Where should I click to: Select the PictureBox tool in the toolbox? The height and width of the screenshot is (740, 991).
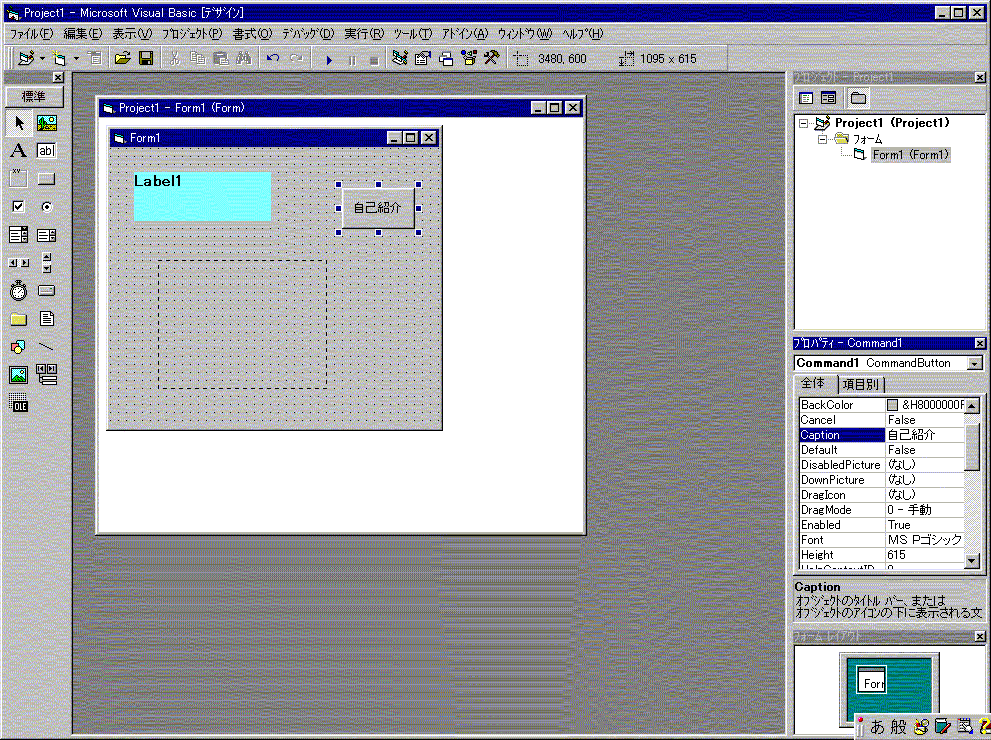[x=46, y=123]
